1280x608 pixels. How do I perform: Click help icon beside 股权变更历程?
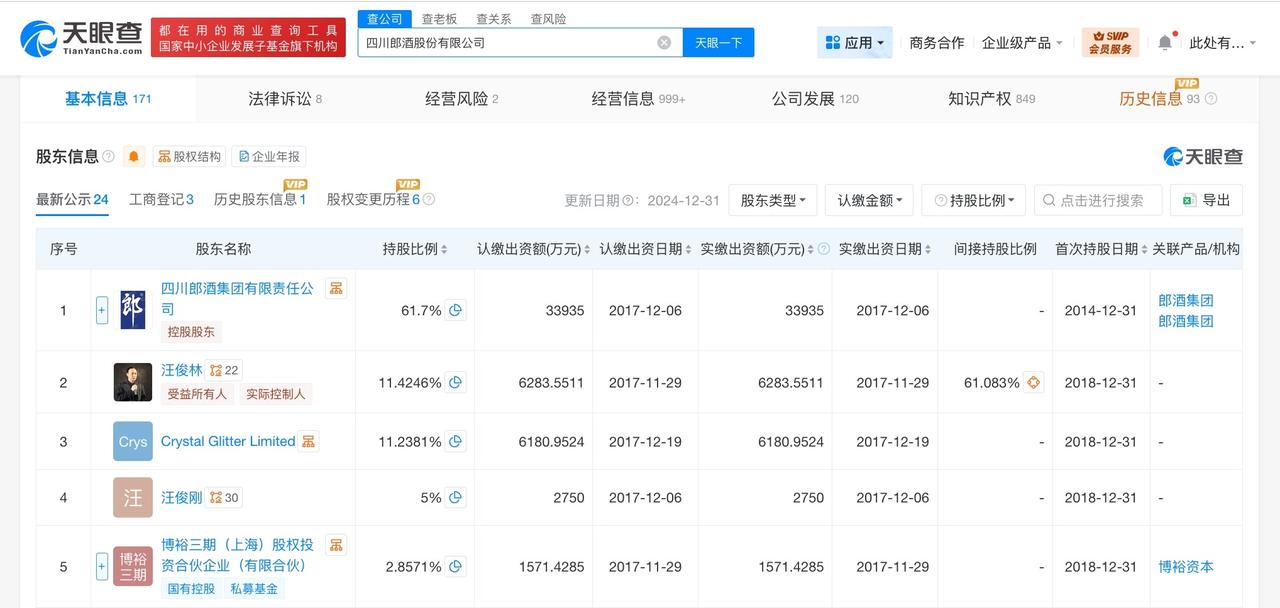[429, 199]
